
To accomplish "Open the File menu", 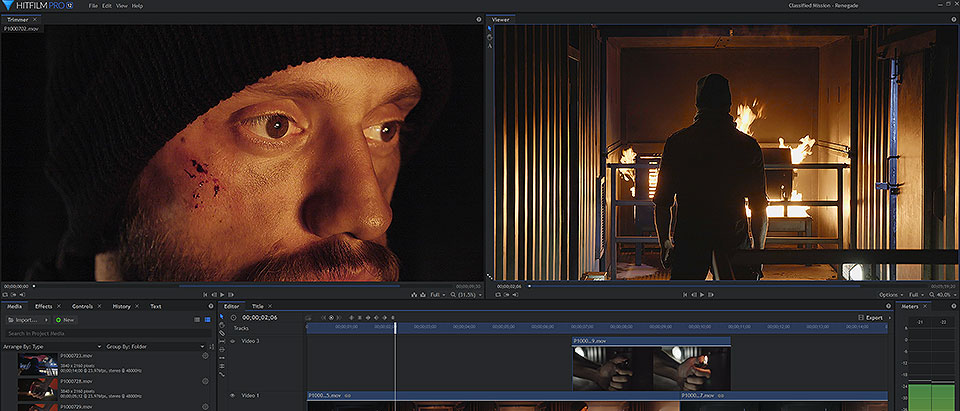I will pyautogui.click(x=93, y=6).
